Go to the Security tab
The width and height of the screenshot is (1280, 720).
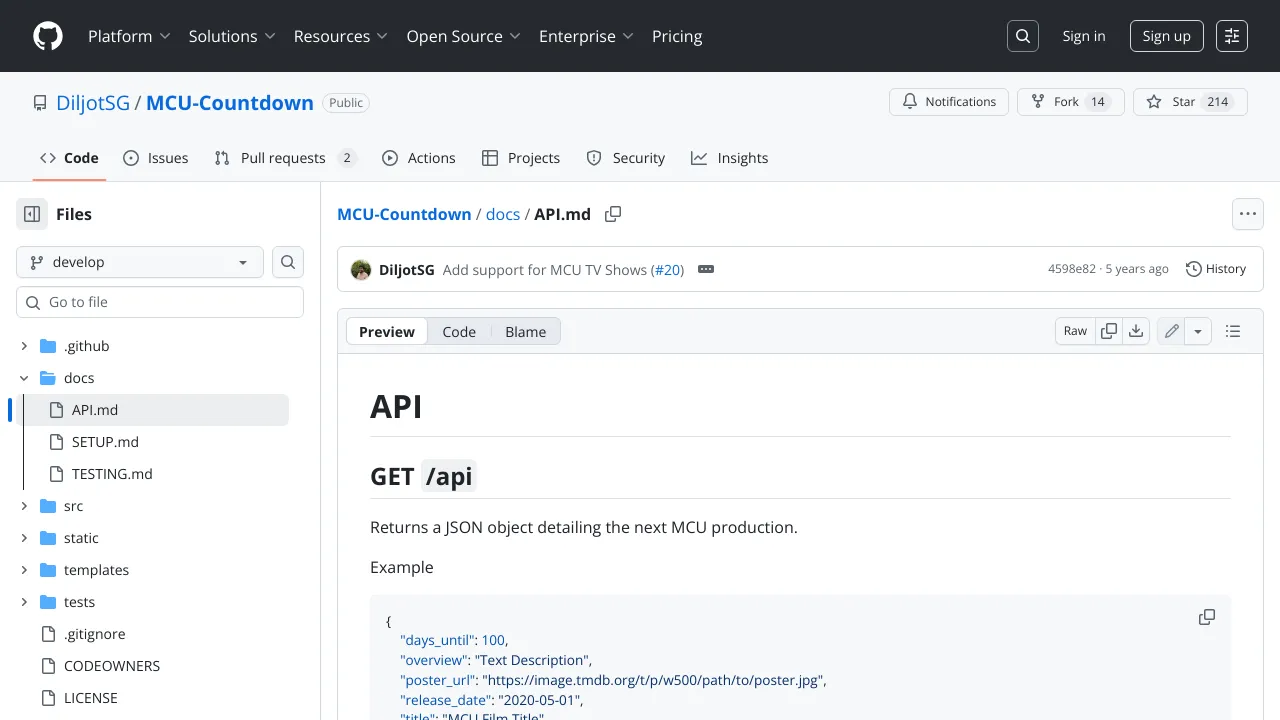pyautogui.click(x=625, y=158)
